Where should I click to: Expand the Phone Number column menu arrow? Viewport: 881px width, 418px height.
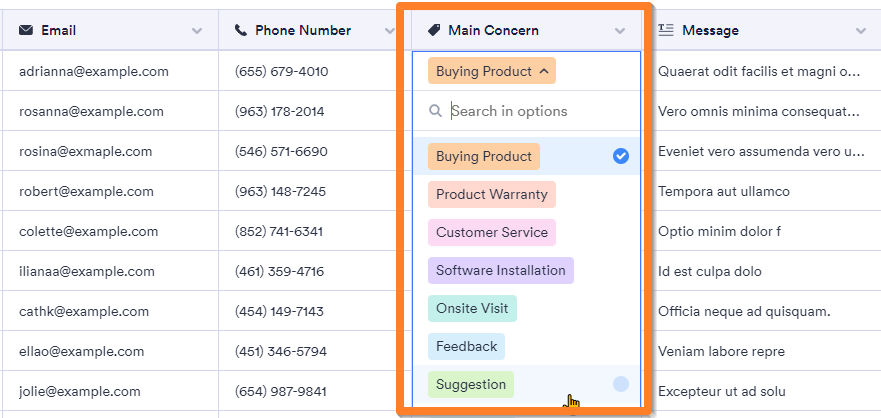(390, 31)
